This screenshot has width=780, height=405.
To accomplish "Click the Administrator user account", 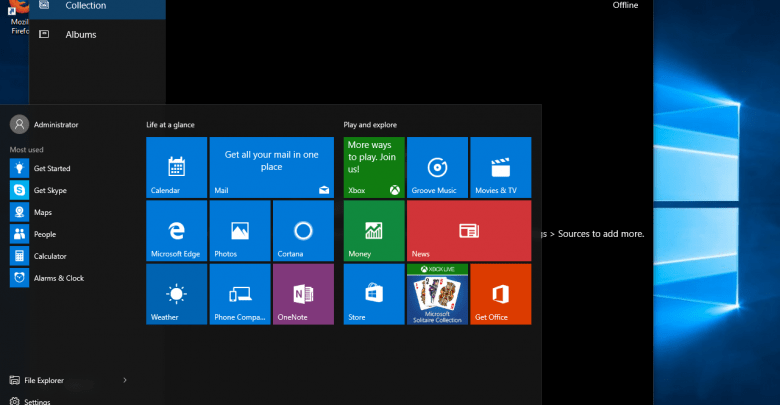I will pos(45,124).
